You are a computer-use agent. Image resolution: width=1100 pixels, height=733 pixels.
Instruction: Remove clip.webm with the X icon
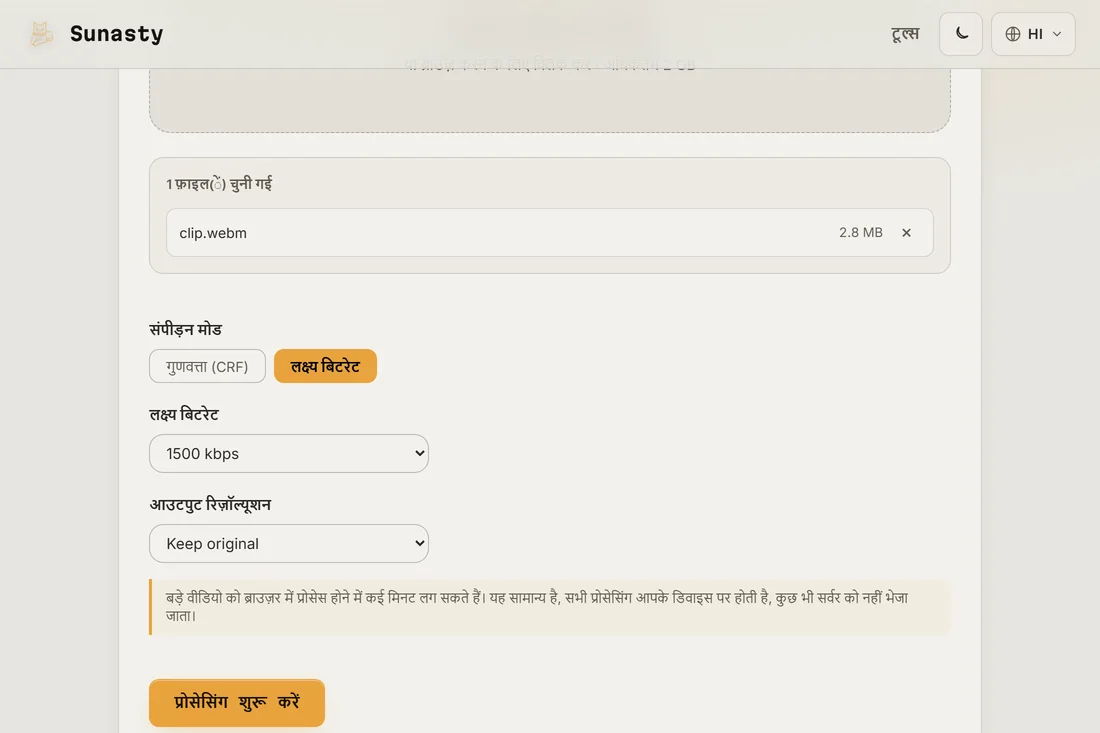pos(906,232)
